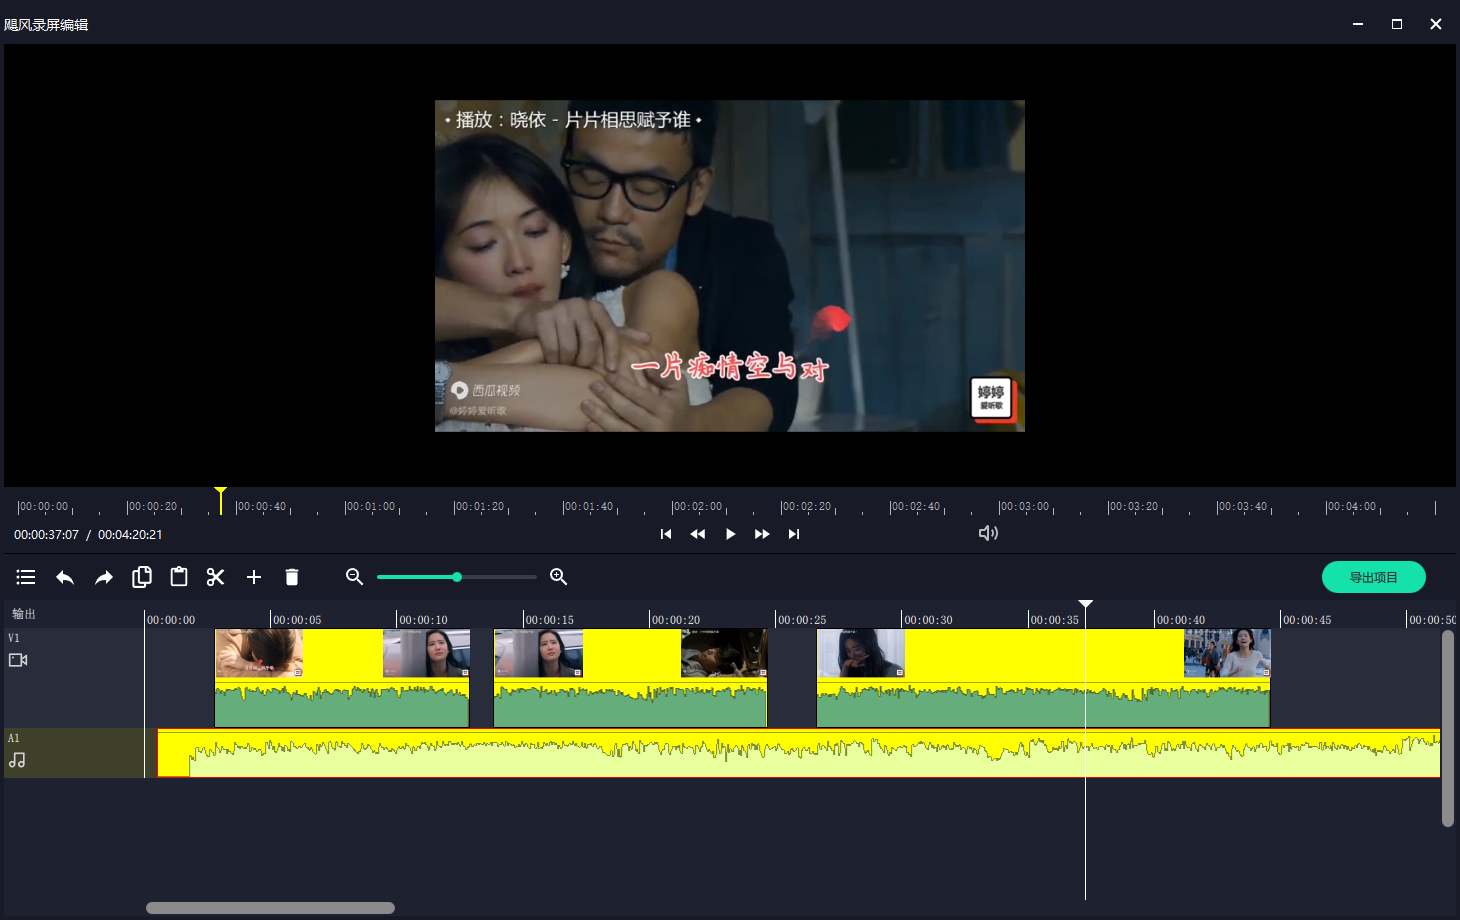This screenshot has height=920, width=1460.
Task: Play the video preview
Action: [x=730, y=534]
